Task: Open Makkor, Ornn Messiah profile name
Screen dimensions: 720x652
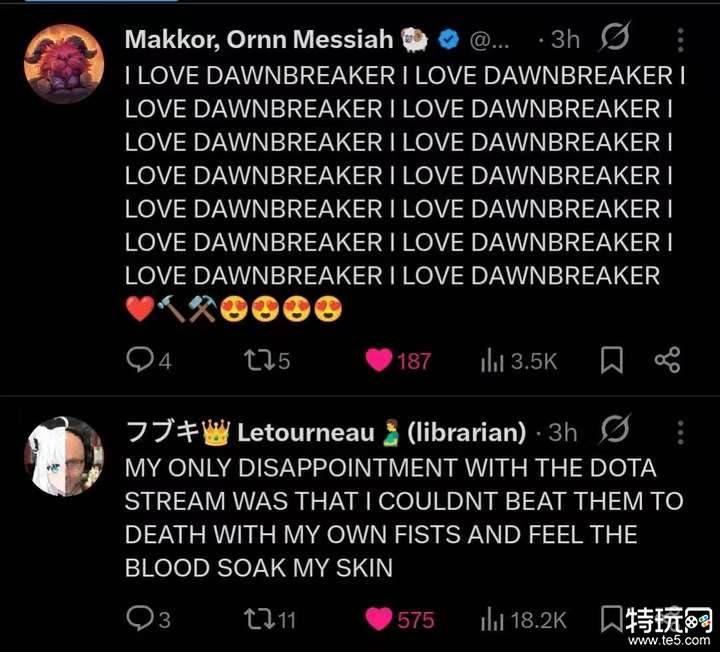Action: point(259,39)
